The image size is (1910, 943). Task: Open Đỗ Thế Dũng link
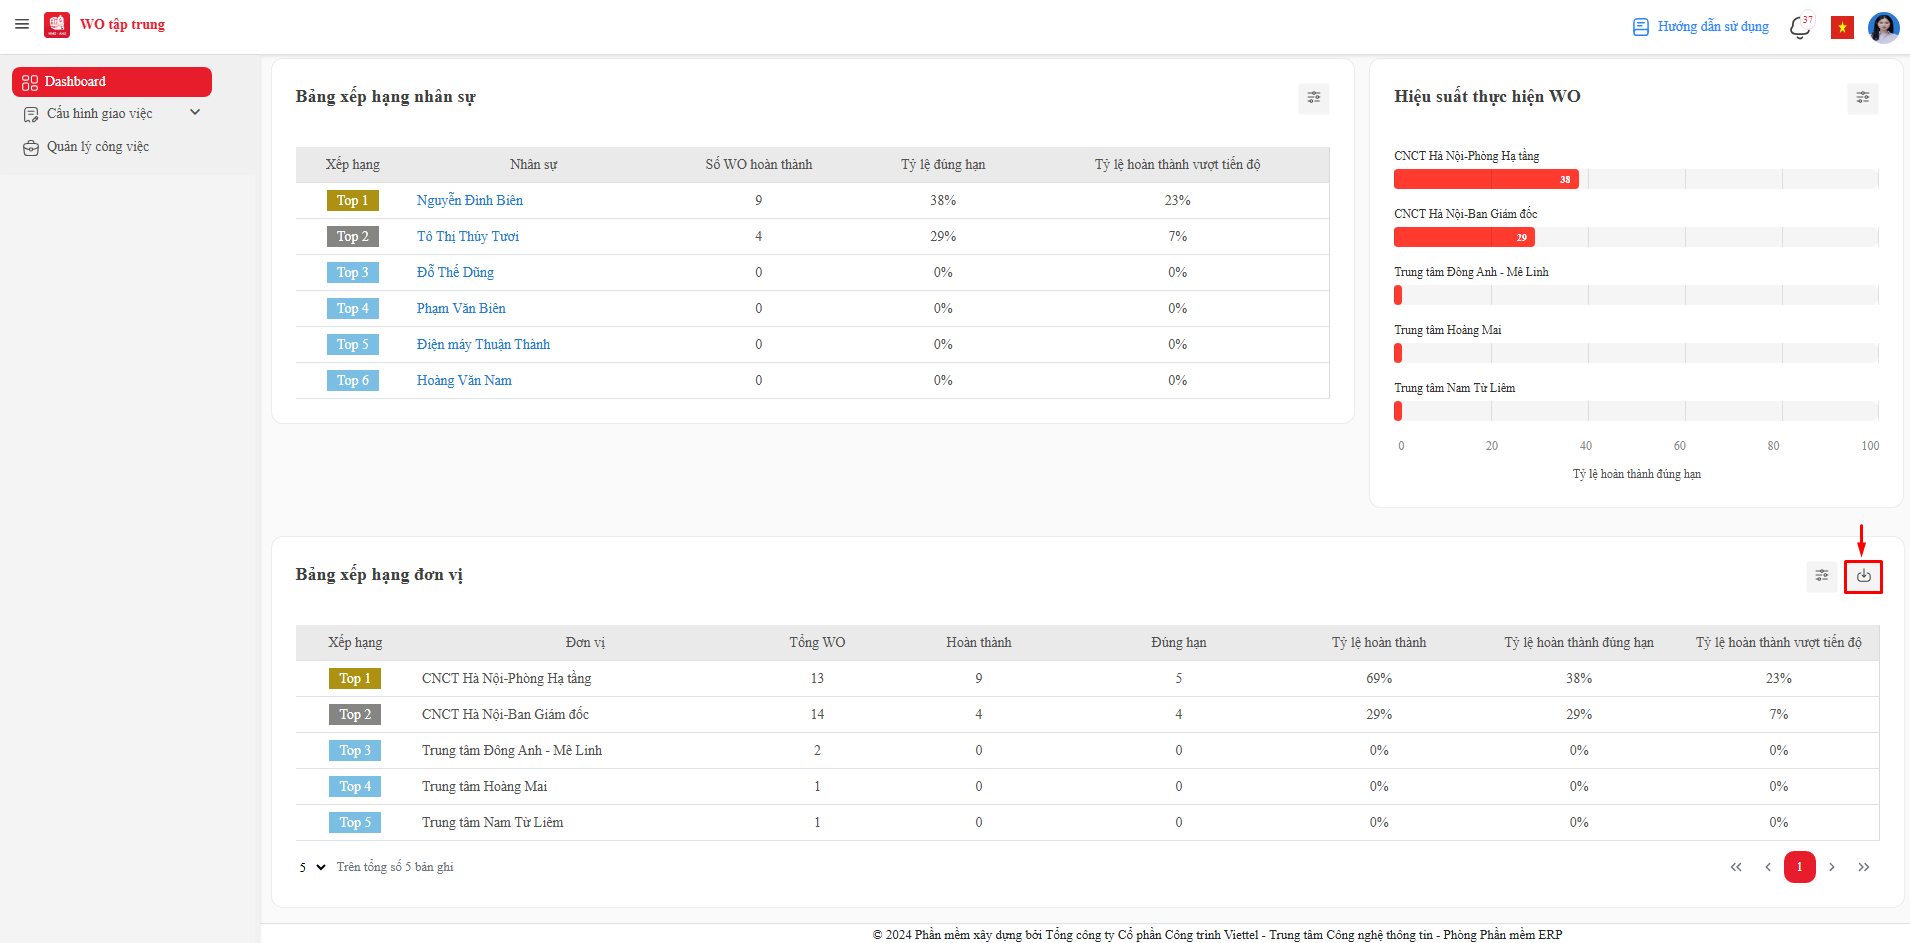tap(455, 273)
